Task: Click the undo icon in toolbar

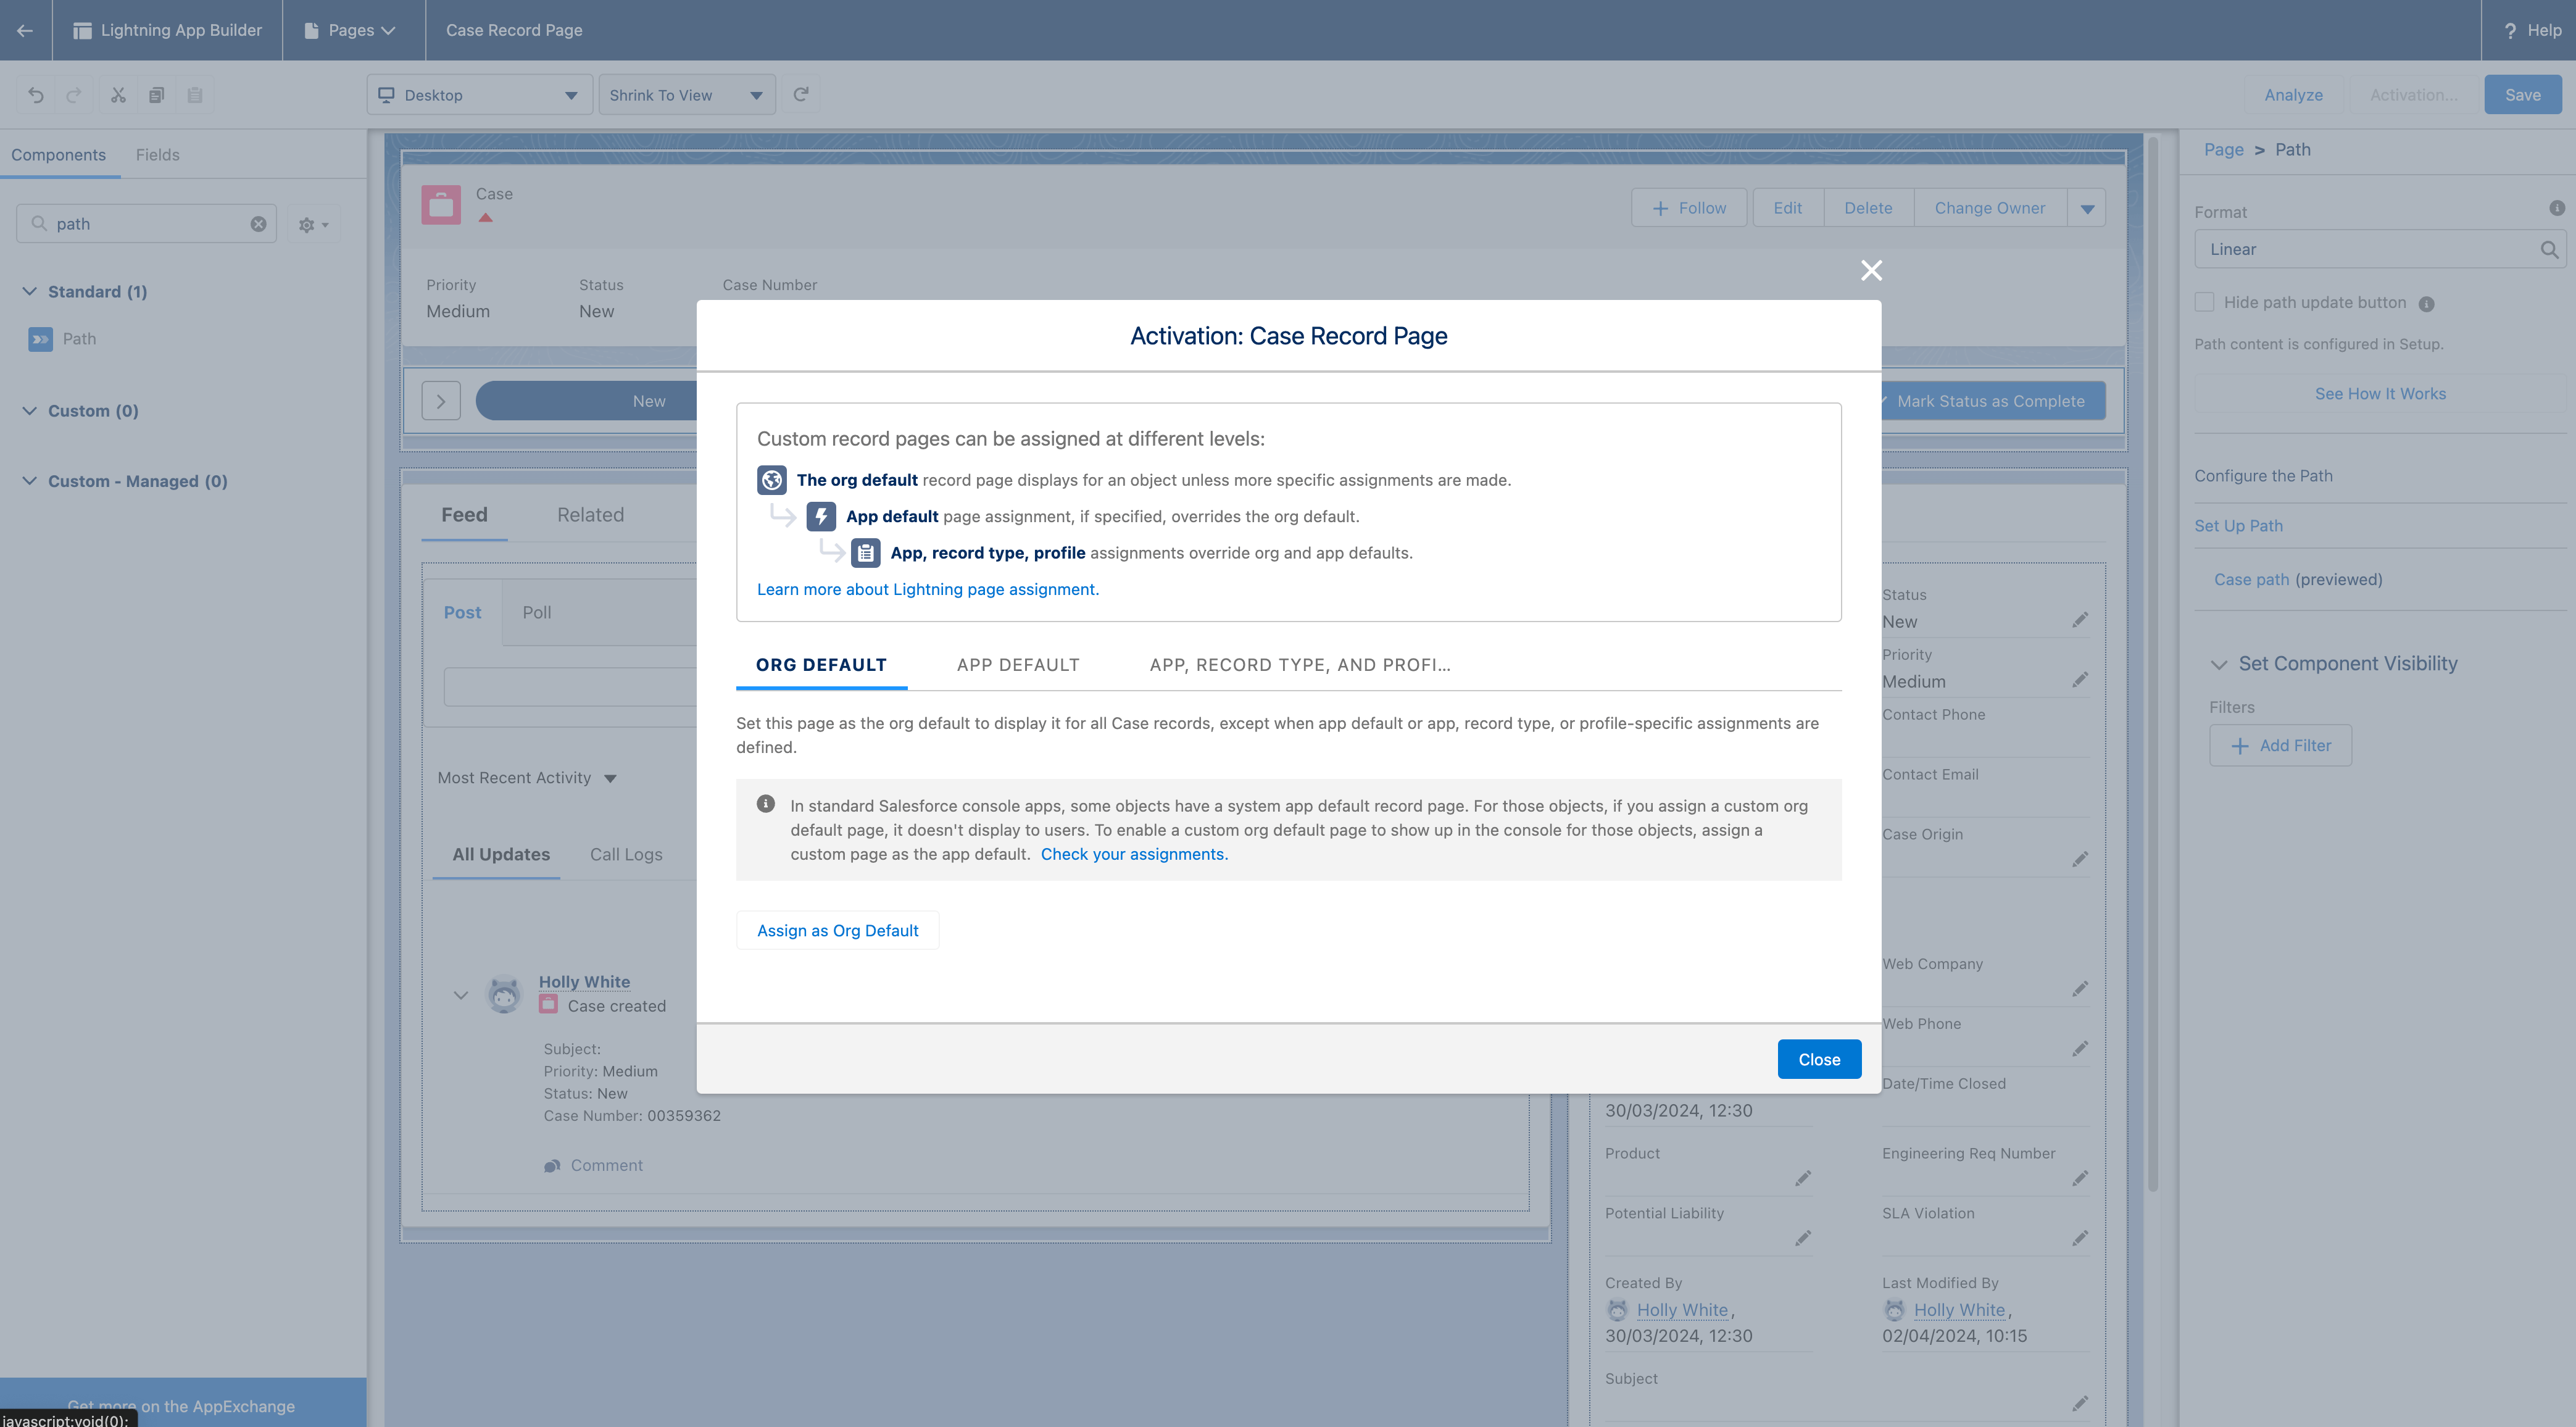Action: [x=36, y=95]
